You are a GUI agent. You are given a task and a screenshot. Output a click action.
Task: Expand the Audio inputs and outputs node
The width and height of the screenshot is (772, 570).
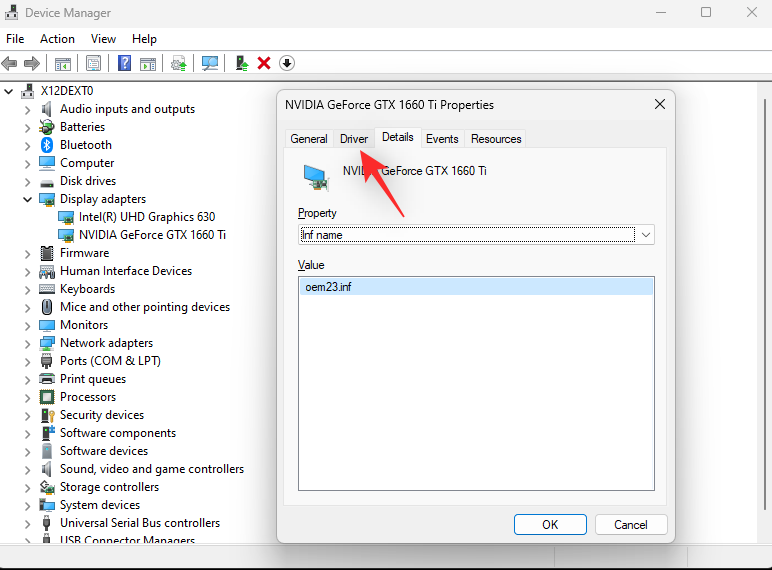27,109
